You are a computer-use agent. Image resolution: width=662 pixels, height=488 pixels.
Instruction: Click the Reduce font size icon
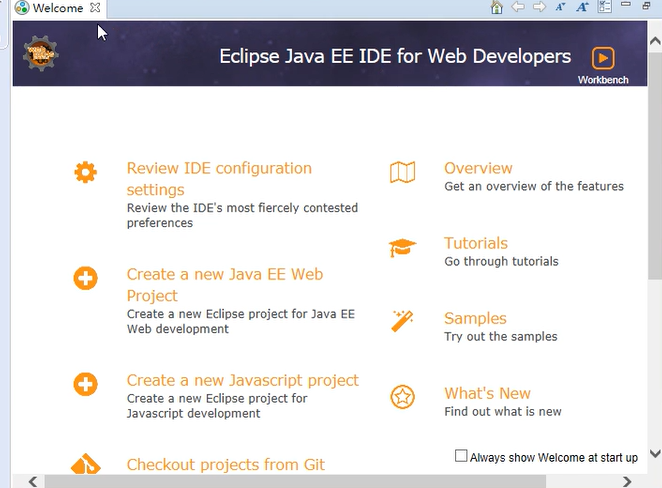coord(560,7)
